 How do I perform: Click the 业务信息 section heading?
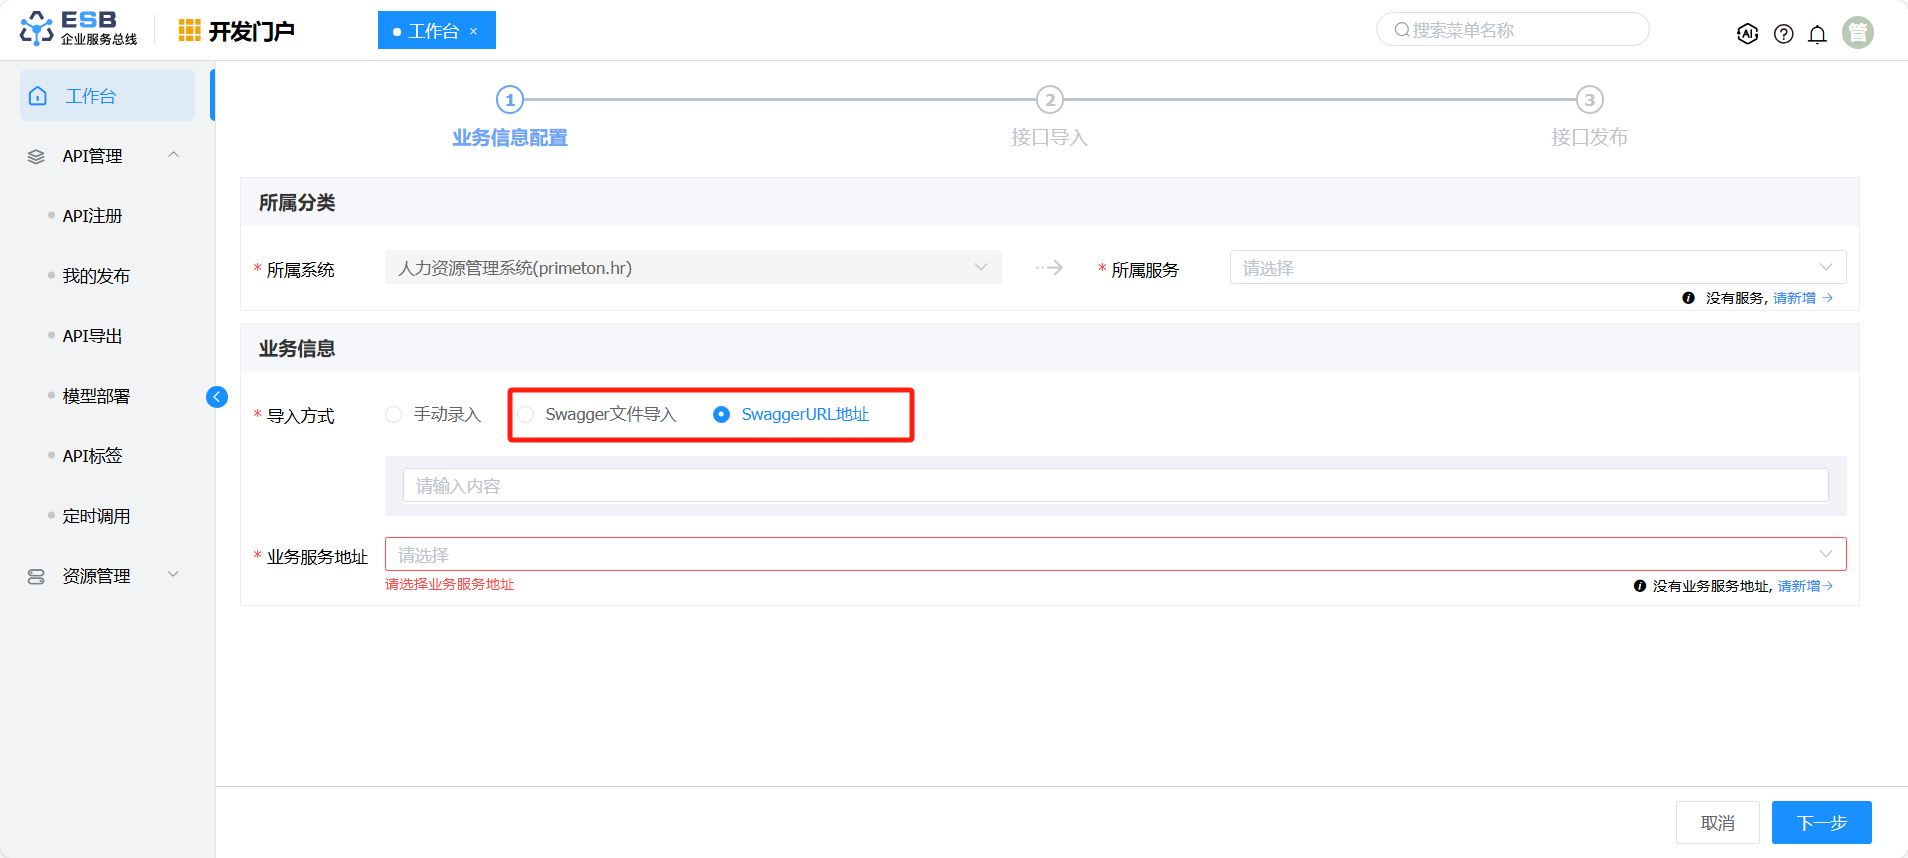point(297,348)
